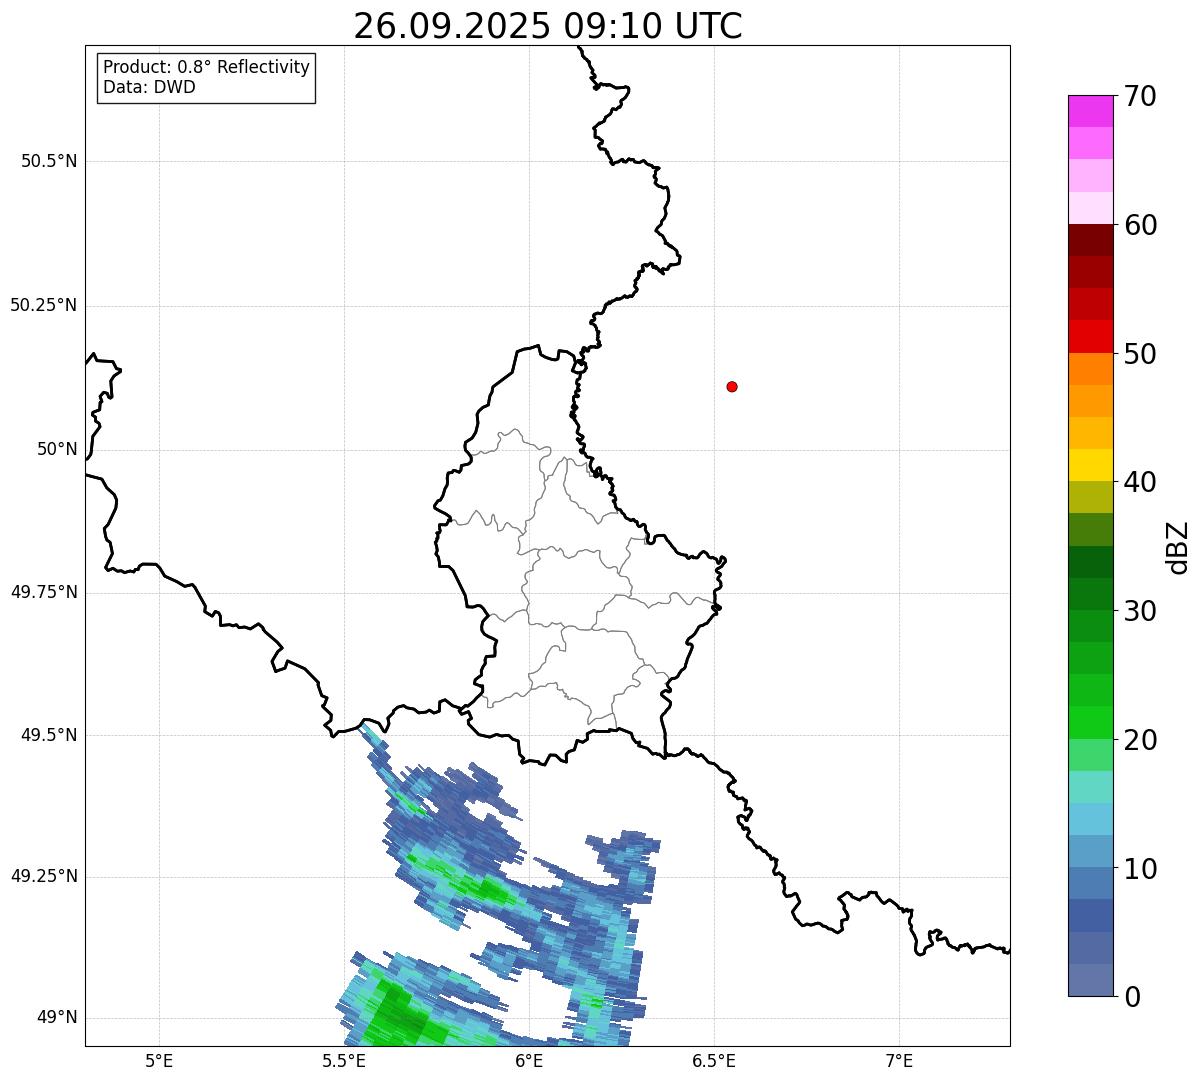Click the colorbar 0 tick label

[1132, 997]
